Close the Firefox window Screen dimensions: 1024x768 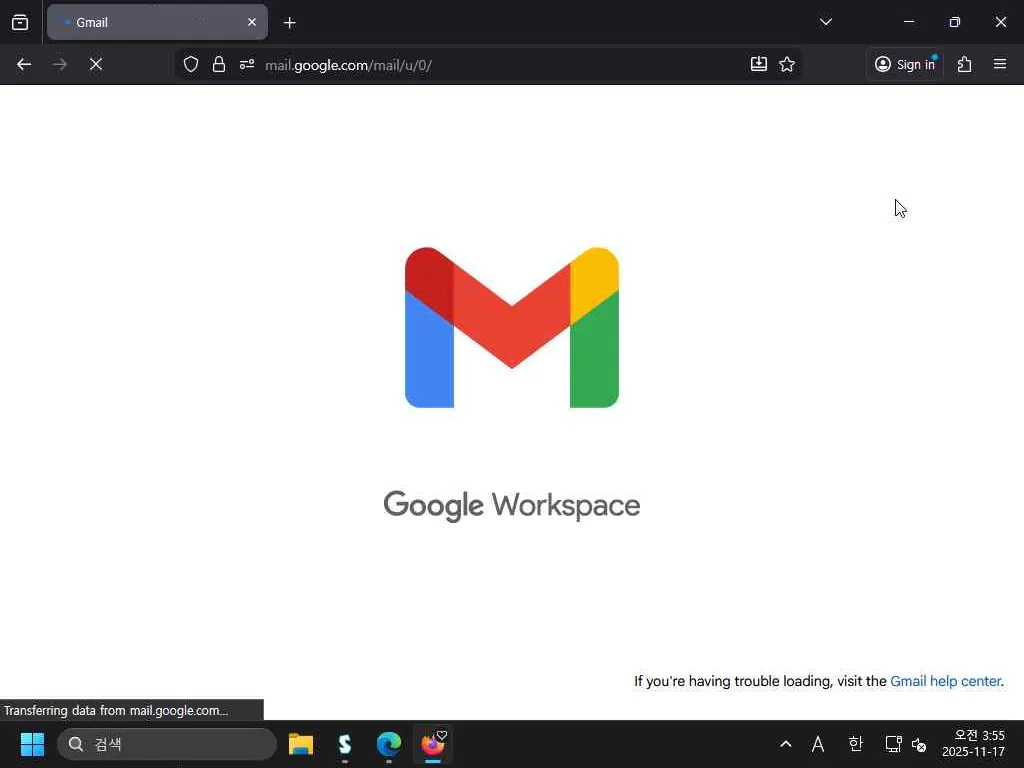point(1000,22)
